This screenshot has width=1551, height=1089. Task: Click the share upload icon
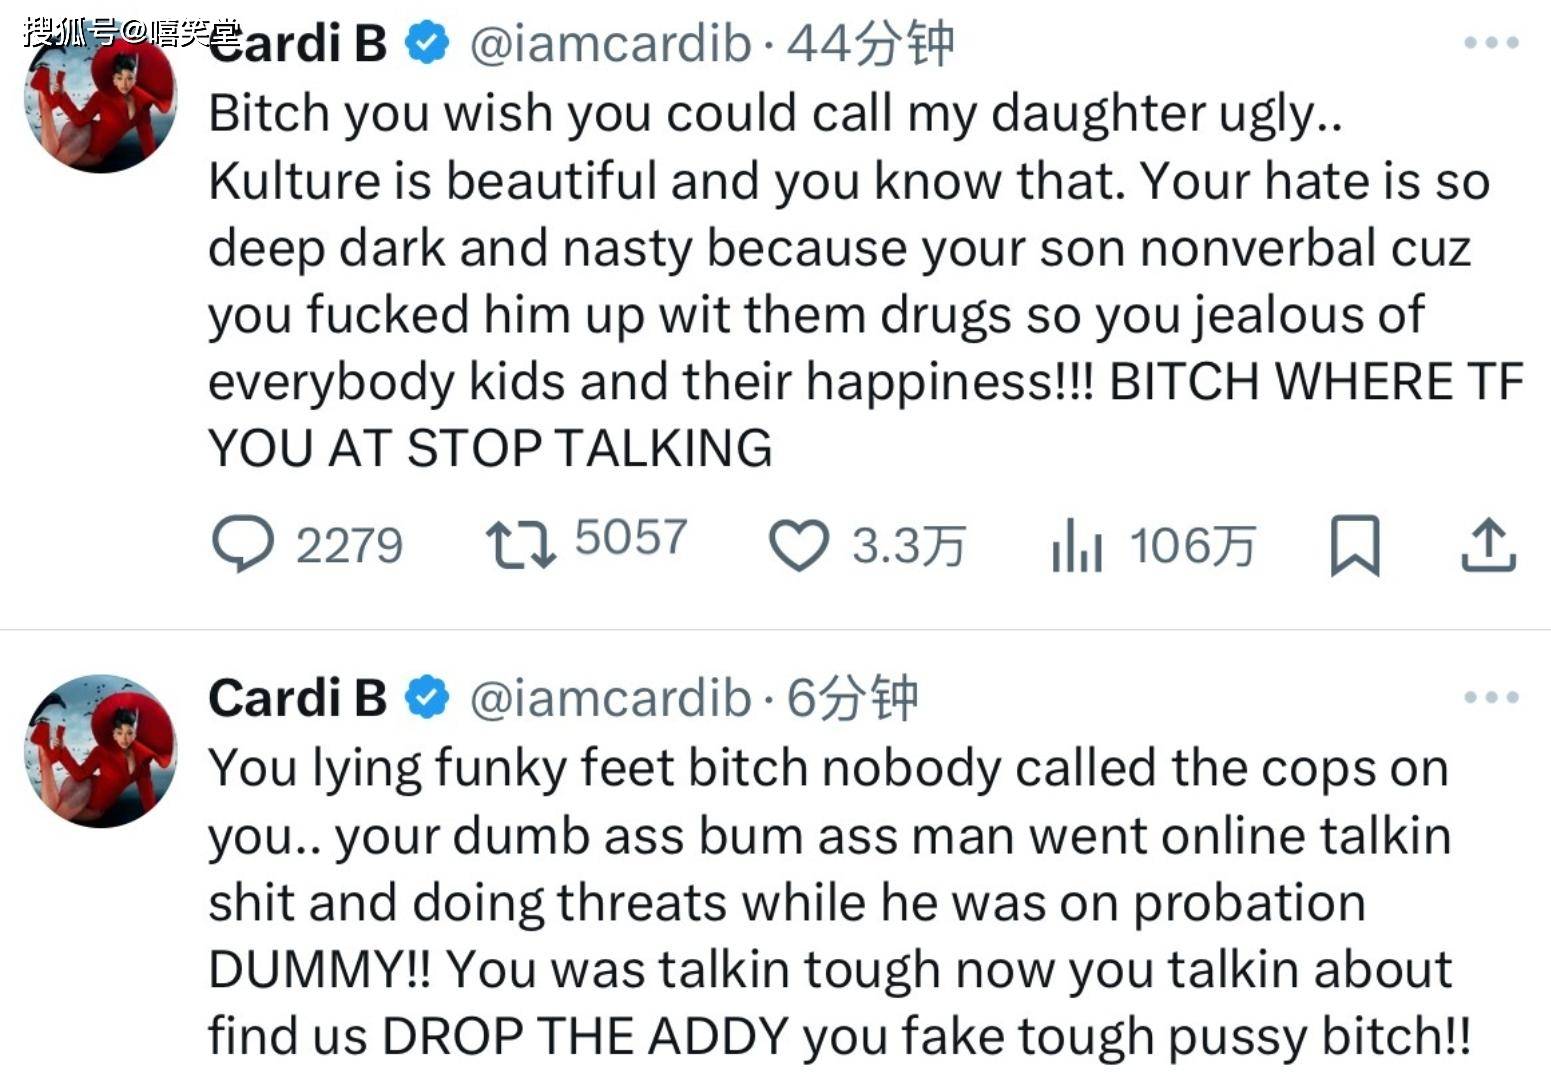[1489, 546]
